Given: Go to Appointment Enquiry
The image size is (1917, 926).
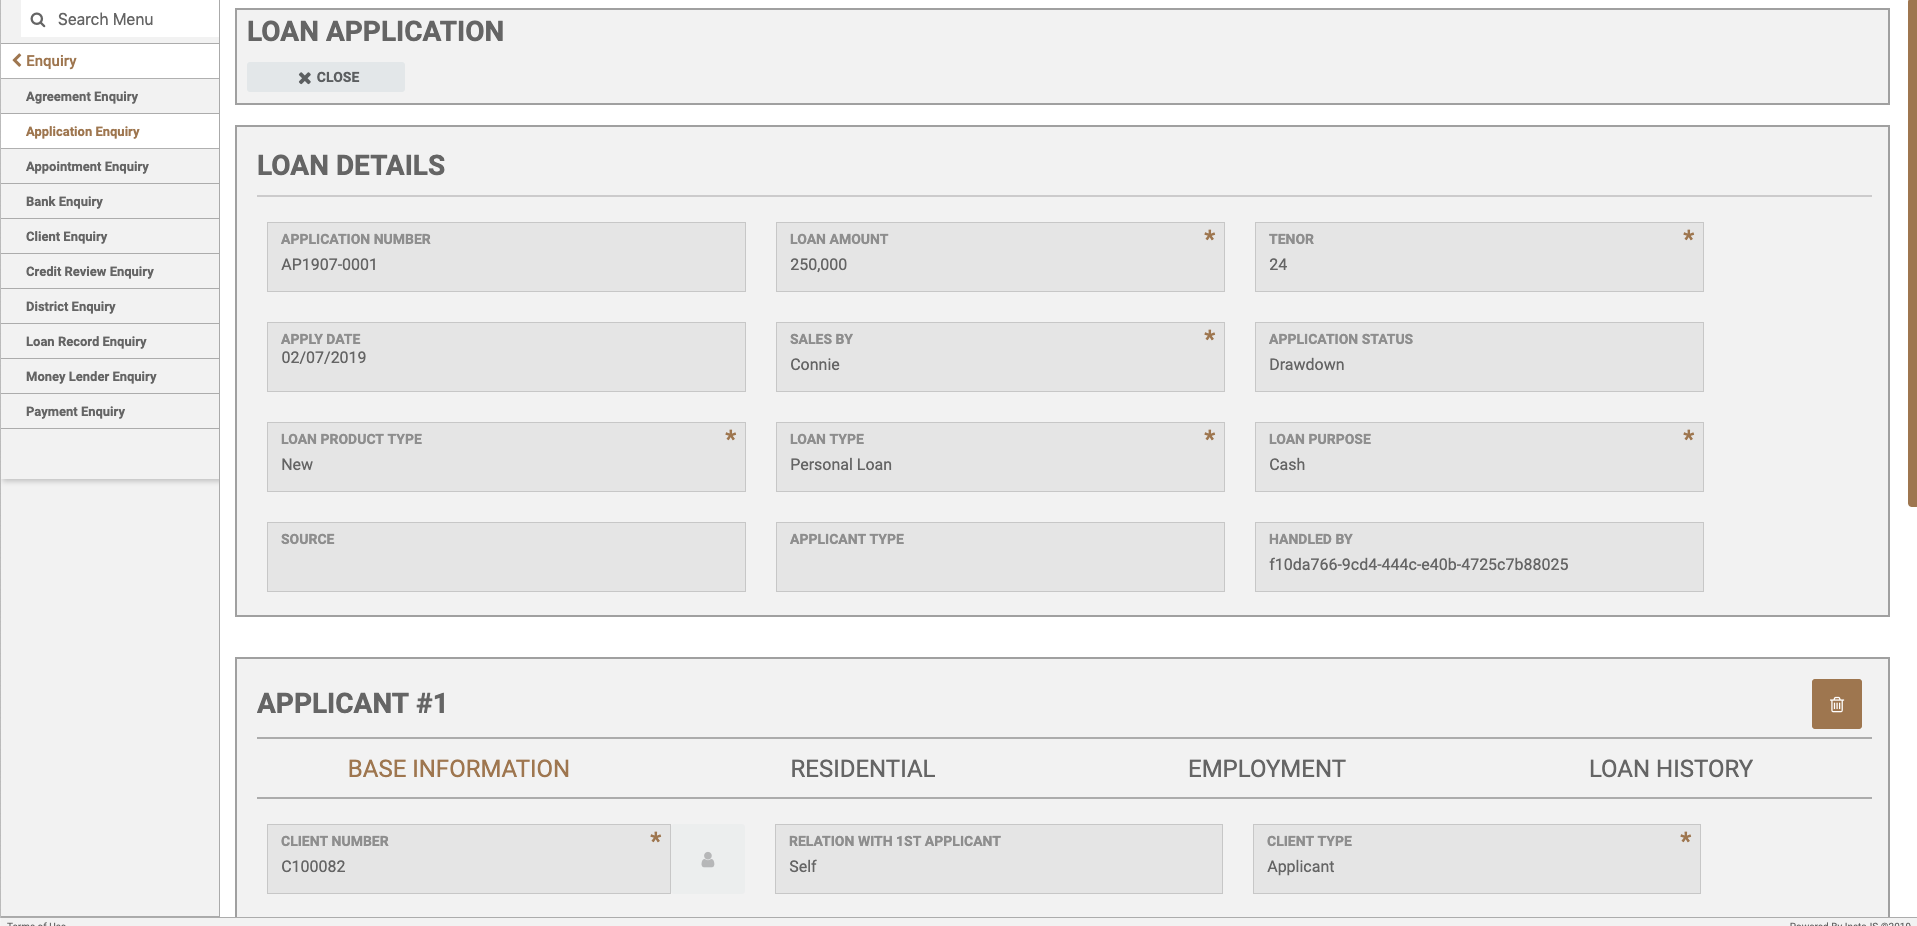Looking at the screenshot, I should 87,167.
